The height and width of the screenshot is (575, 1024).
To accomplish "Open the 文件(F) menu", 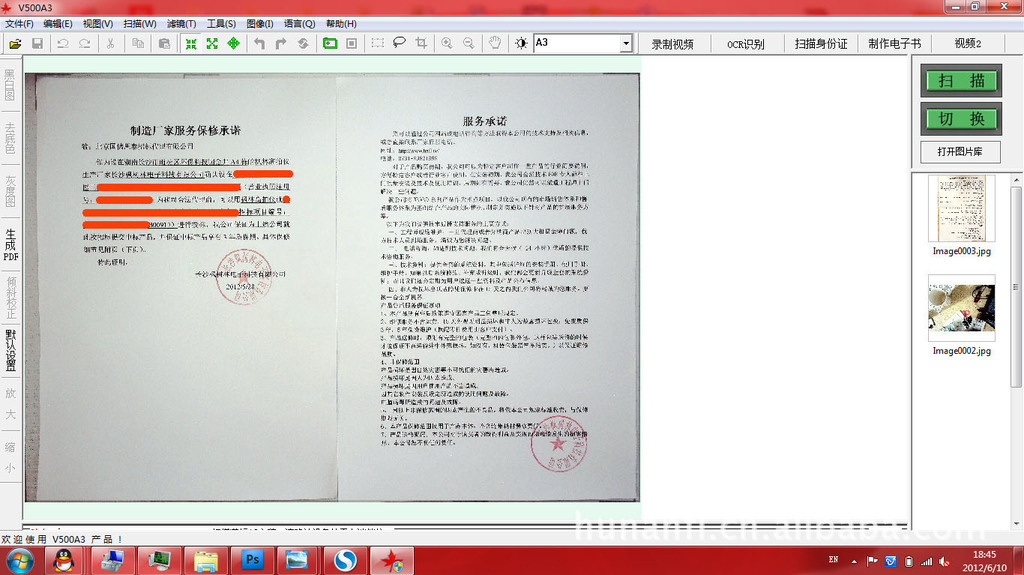I will coord(19,24).
